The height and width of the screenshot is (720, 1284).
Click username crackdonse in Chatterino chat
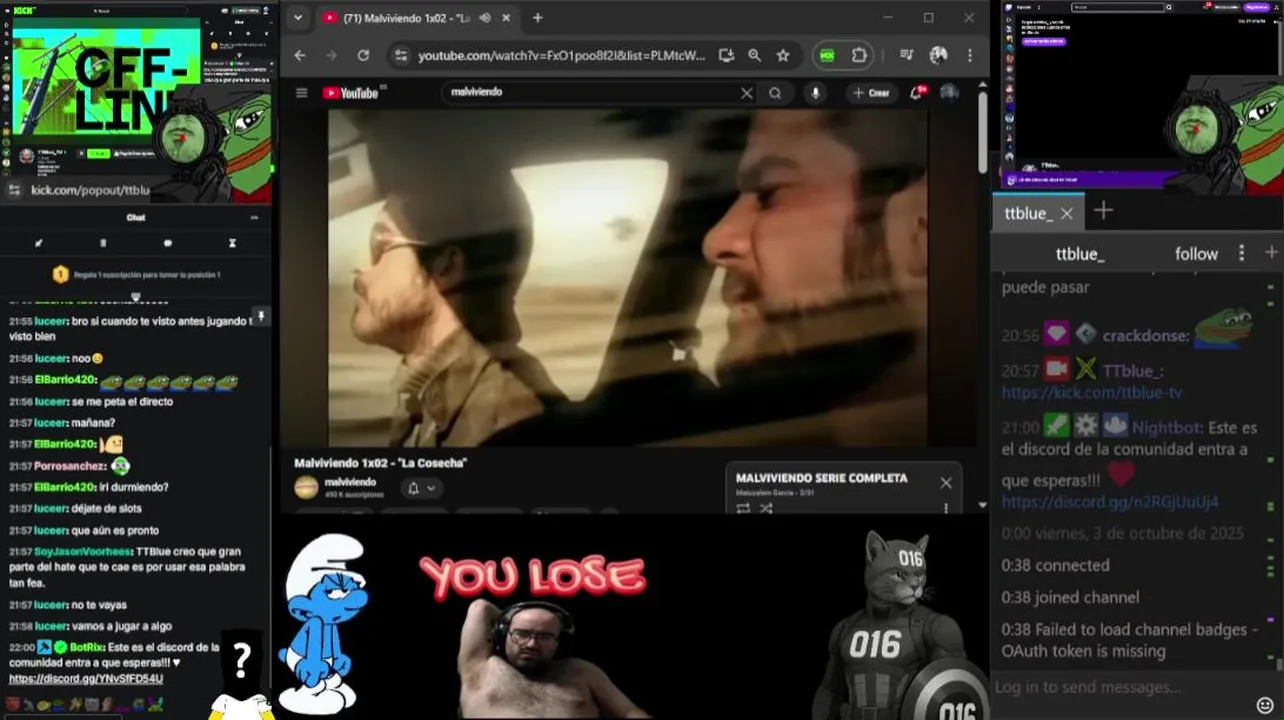(1145, 336)
